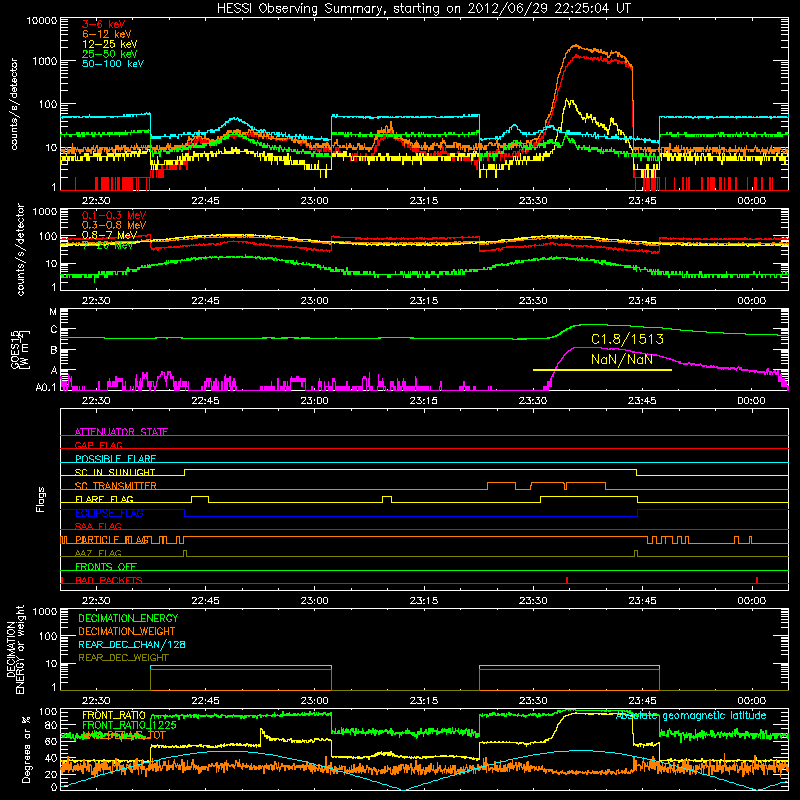Pick the '50-100 keV' legend label
Image resolution: width=800 pixels, height=800 pixels.
click(113, 64)
